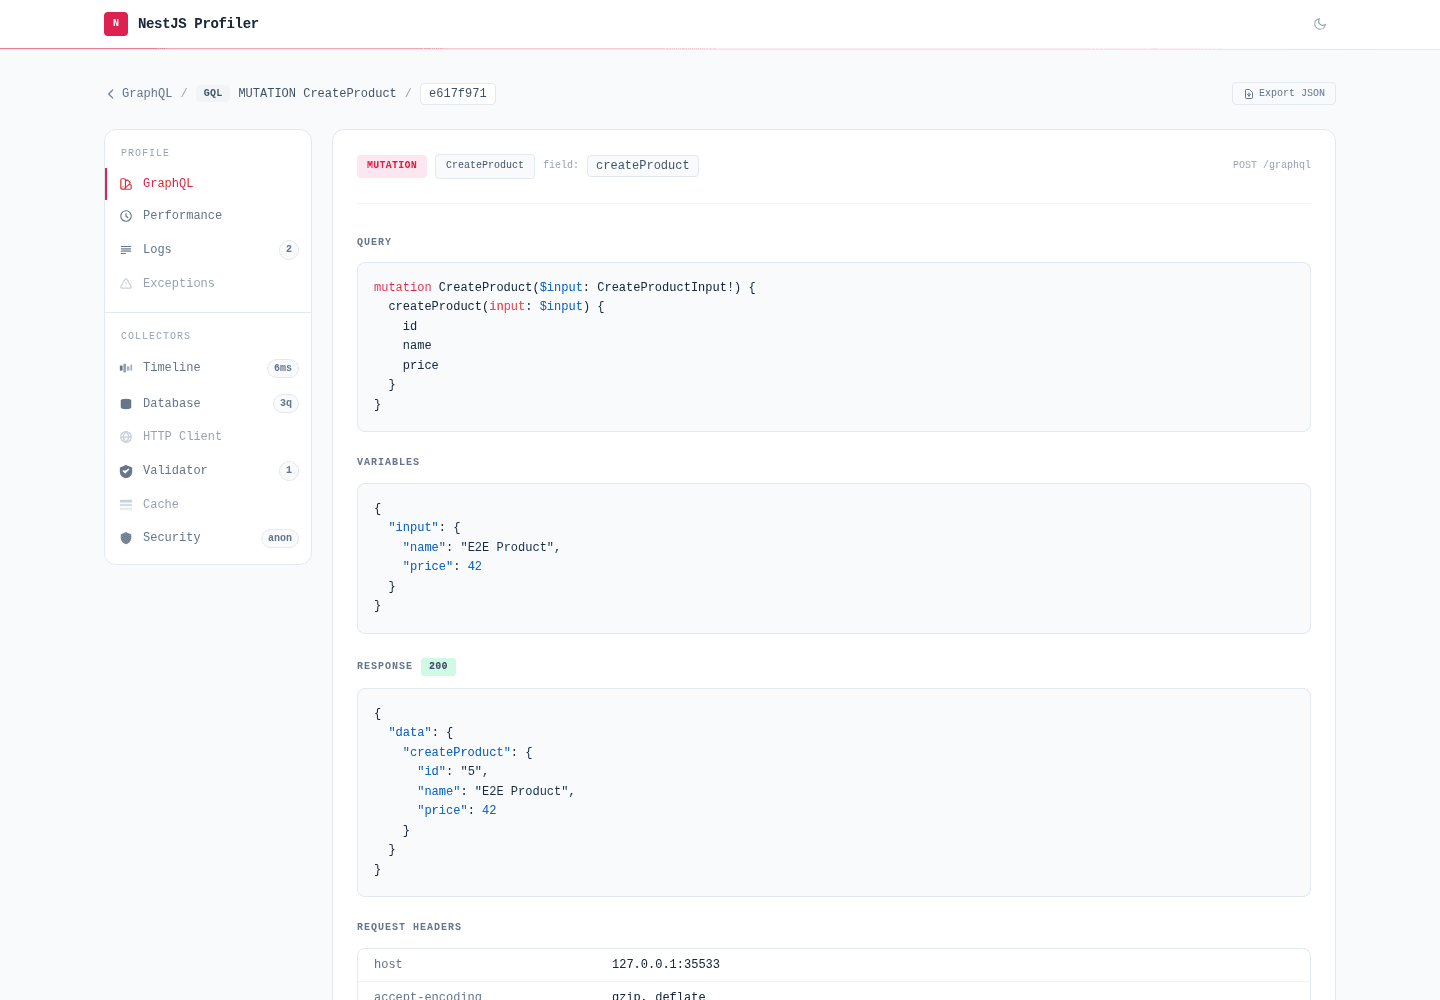Click the CreateProduct operation name chip

(485, 166)
